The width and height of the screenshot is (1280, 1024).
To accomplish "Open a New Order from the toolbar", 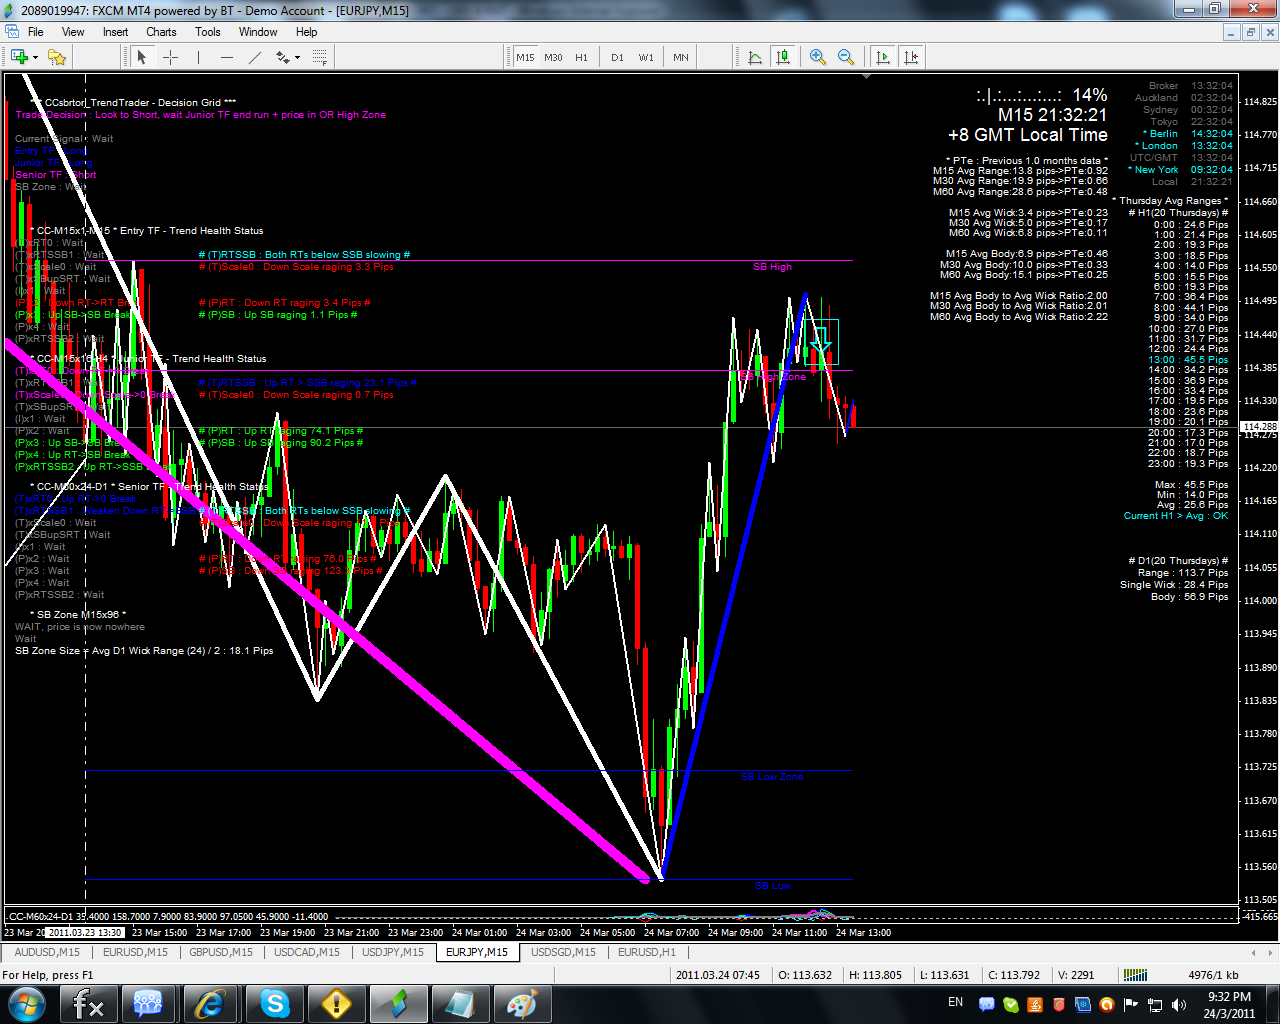I will [20, 57].
